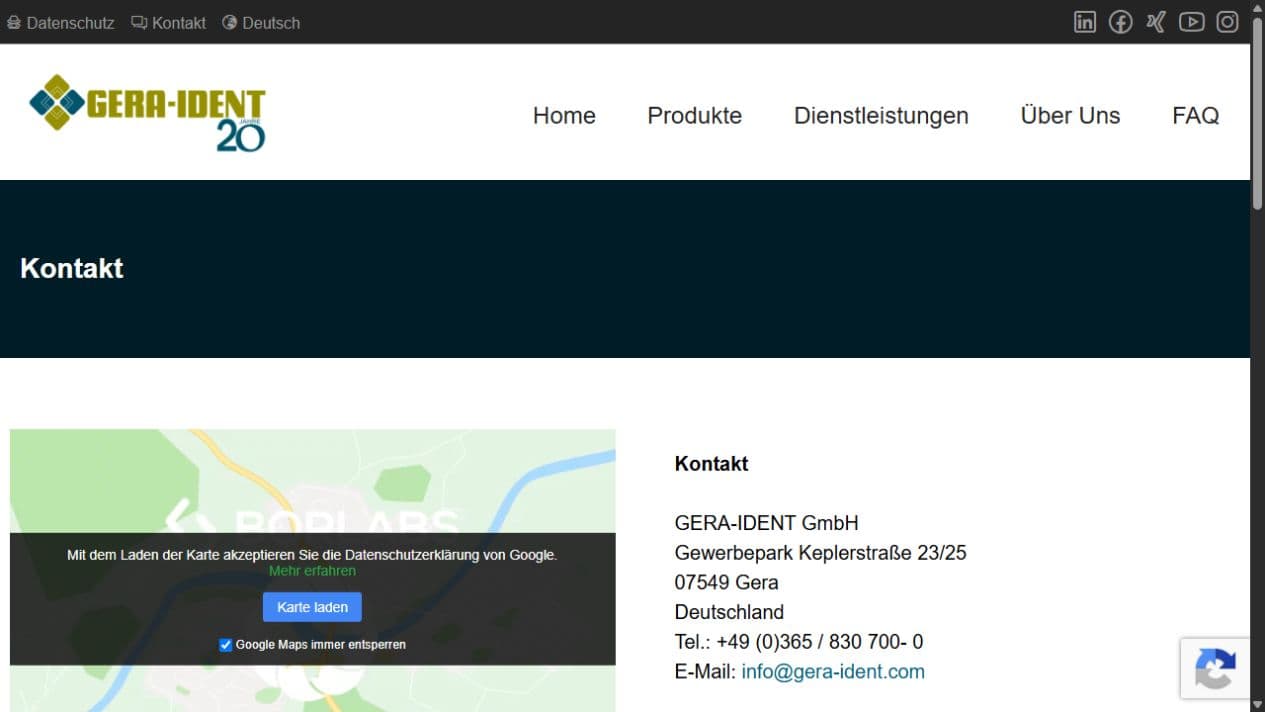Open the Deutsch language selector
Image resolution: width=1265 pixels, height=712 pixels.
[x=261, y=22]
